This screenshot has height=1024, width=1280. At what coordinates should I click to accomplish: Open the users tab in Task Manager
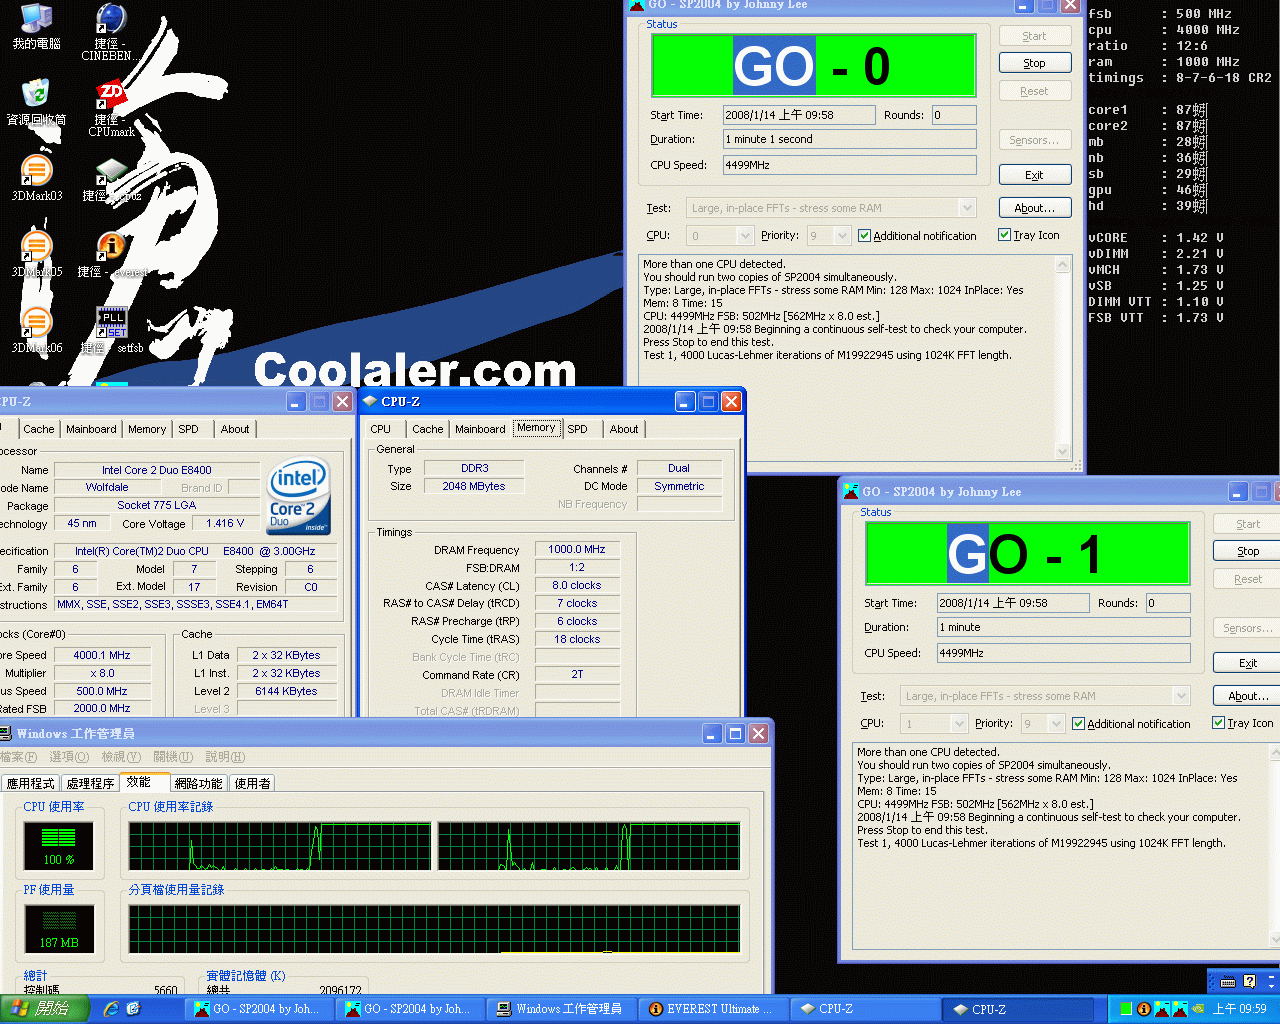click(252, 783)
